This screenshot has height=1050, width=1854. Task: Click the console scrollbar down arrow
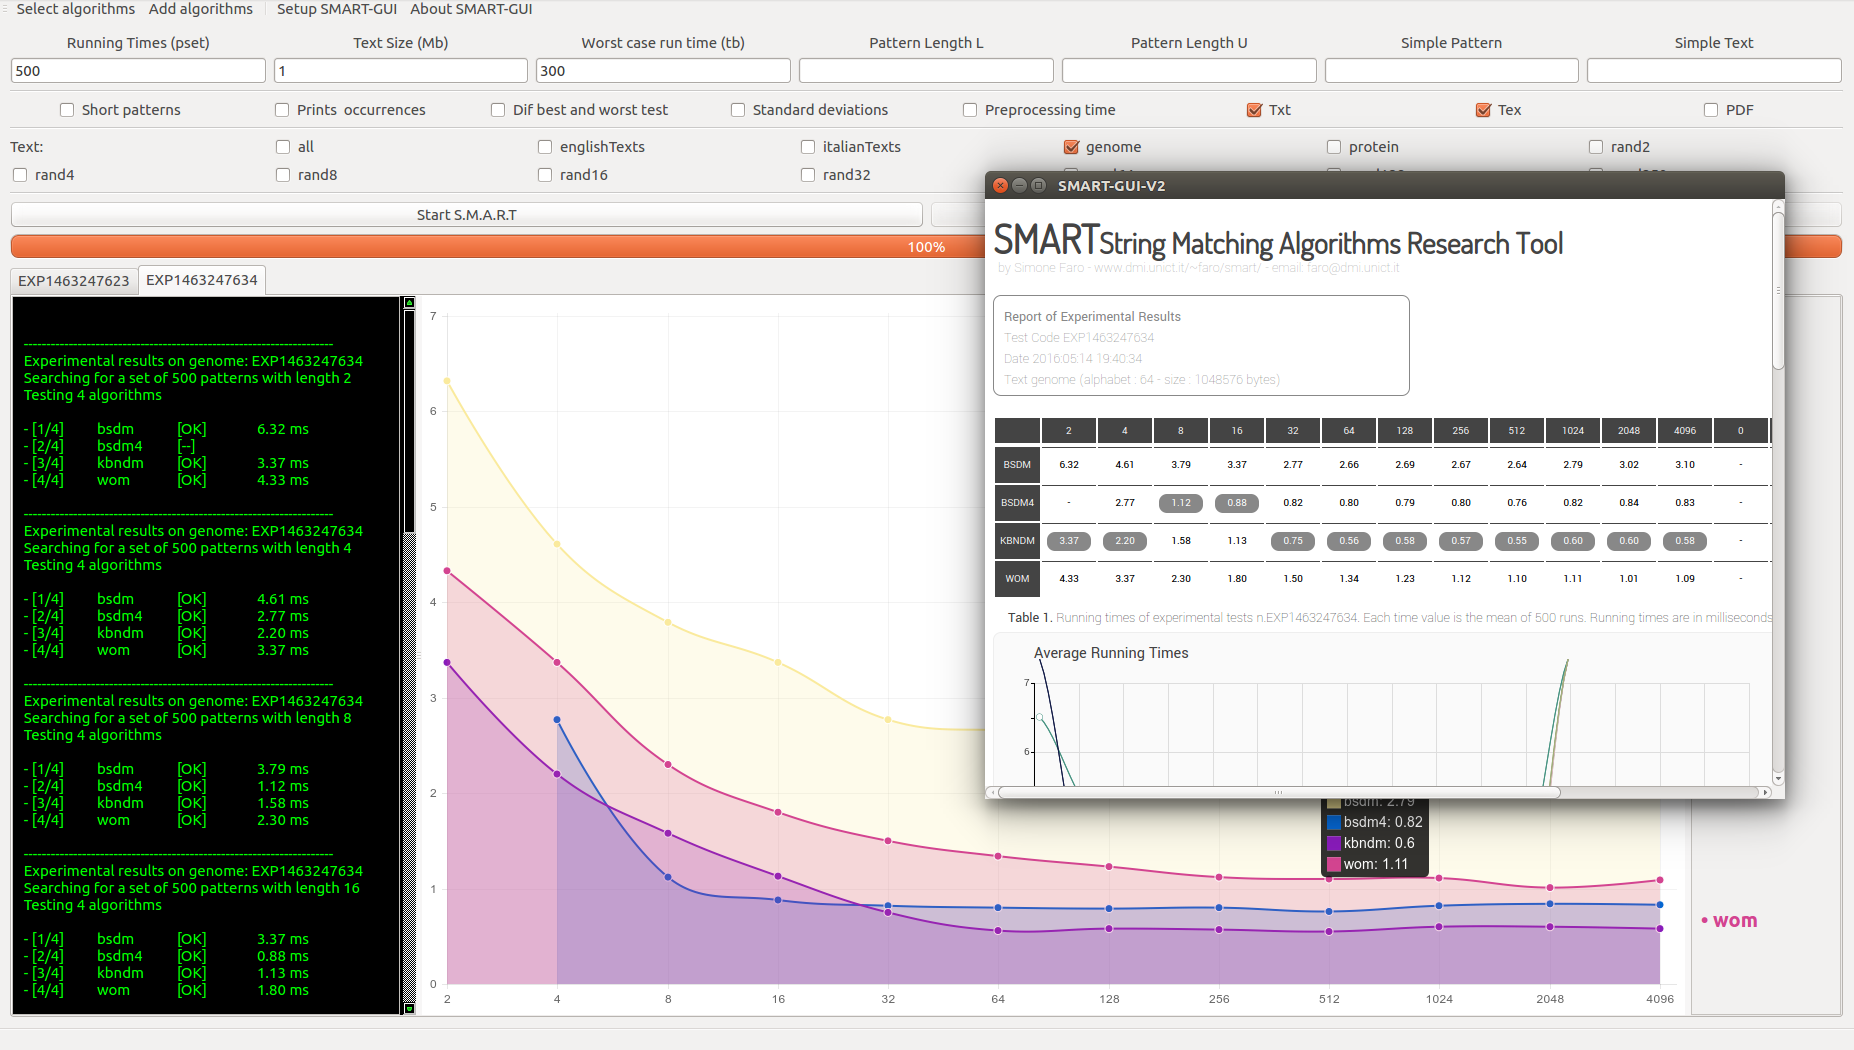tap(409, 1008)
